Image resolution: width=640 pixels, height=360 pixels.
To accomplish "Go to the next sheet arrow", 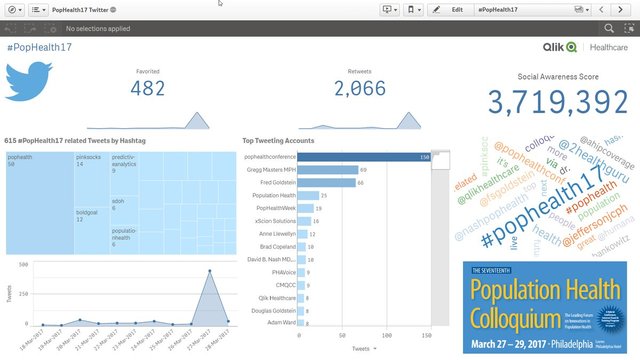I will point(620,9).
